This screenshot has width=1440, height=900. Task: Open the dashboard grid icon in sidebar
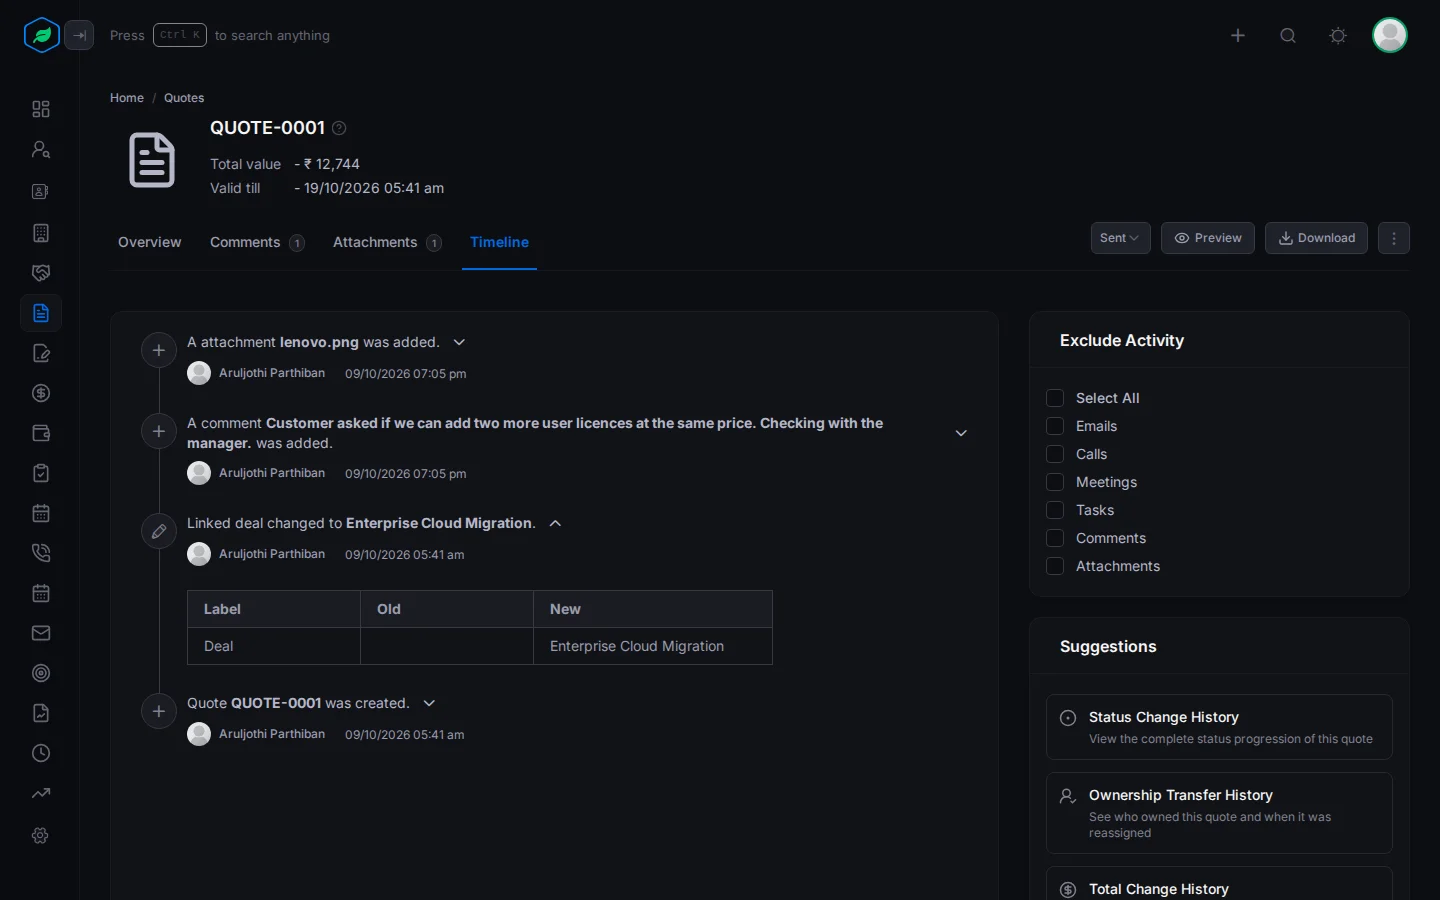tap(41, 109)
